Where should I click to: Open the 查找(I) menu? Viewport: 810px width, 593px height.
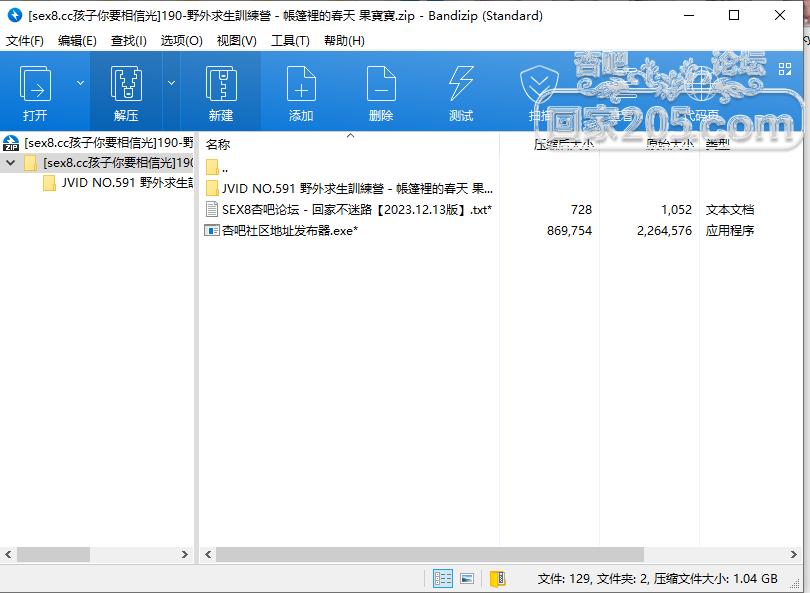[x=129, y=40]
